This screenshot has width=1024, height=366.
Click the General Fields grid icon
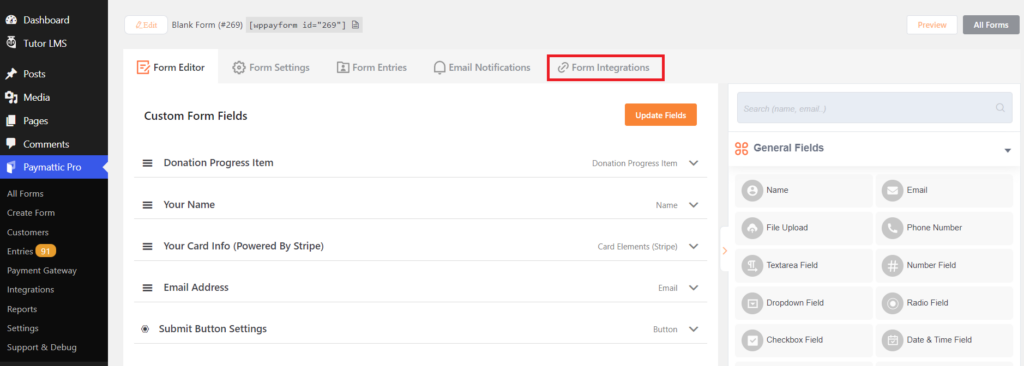[x=741, y=148]
